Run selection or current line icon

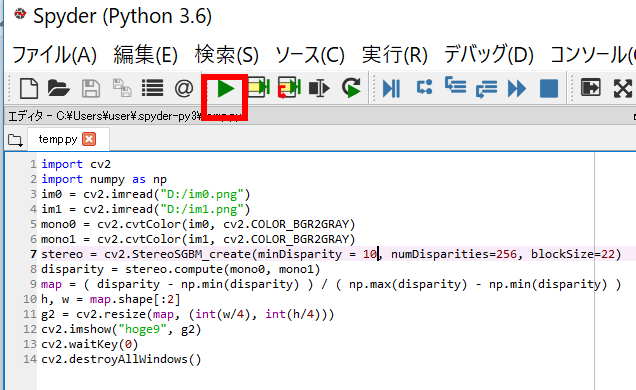click(319, 88)
